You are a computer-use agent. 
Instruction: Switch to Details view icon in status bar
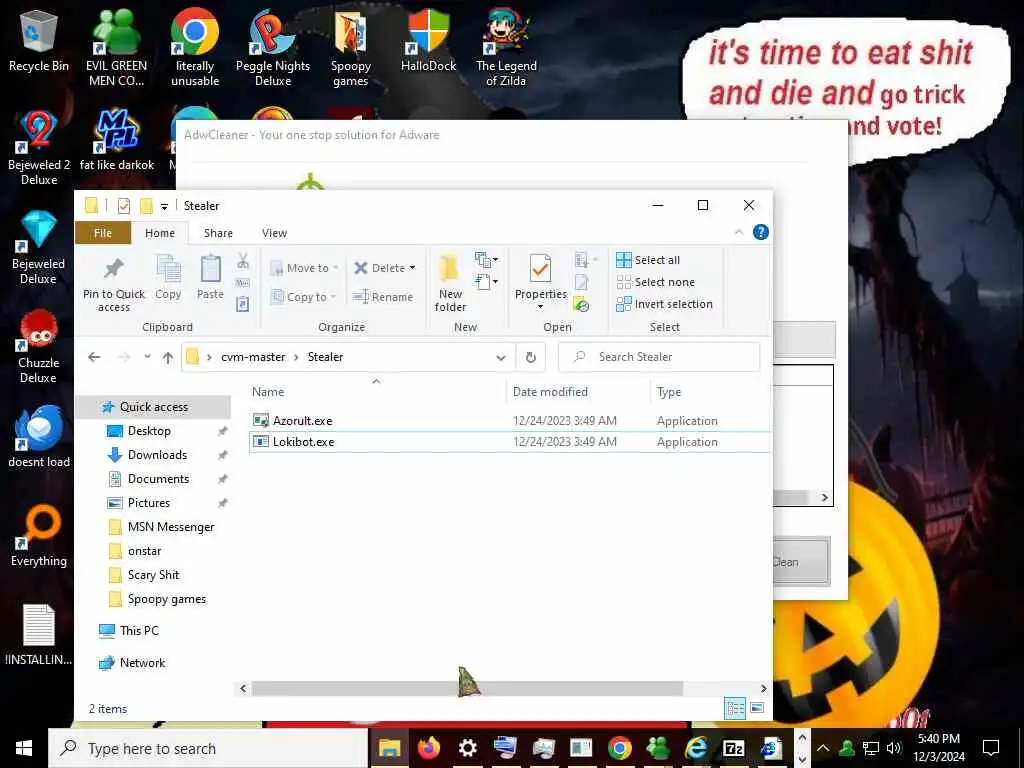[735, 709]
